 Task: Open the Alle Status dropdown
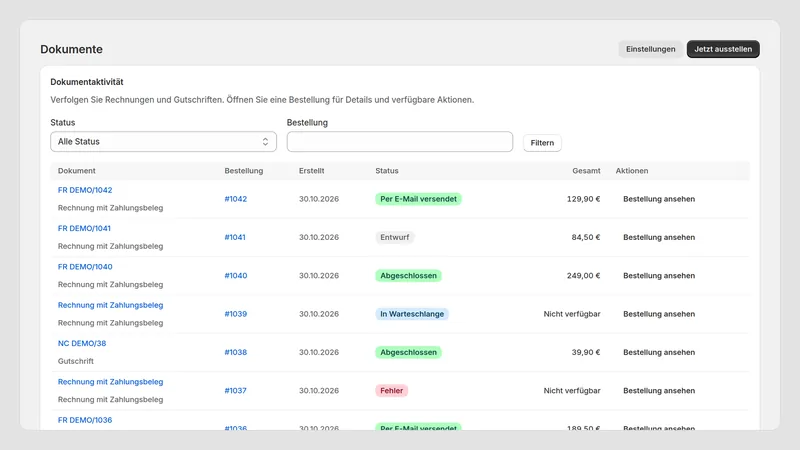tap(163, 142)
